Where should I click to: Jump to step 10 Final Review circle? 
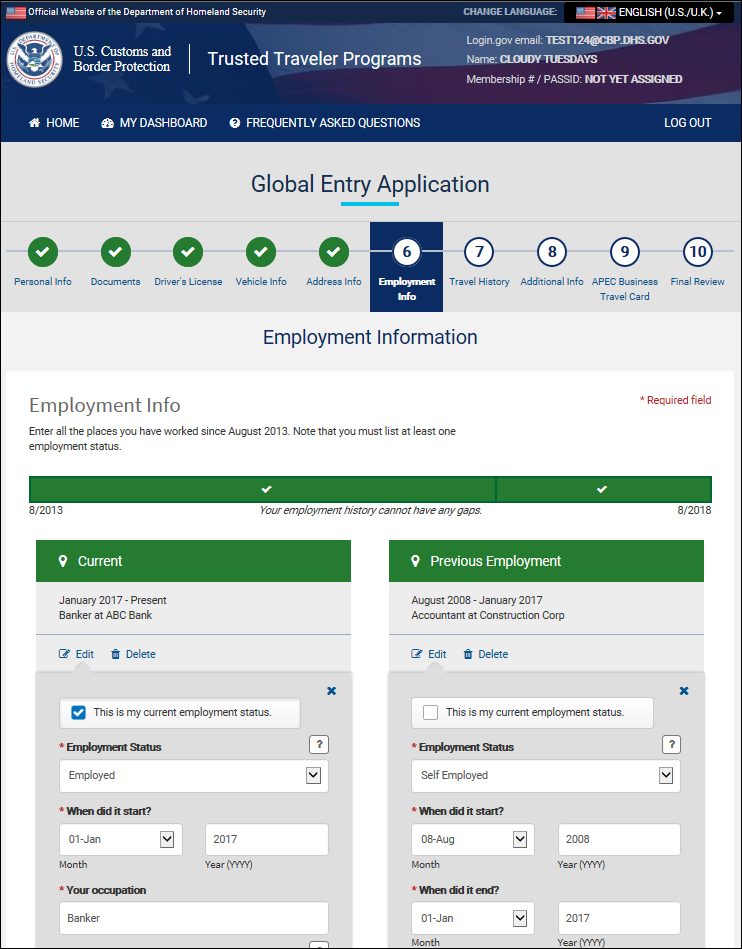click(x=697, y=252)
